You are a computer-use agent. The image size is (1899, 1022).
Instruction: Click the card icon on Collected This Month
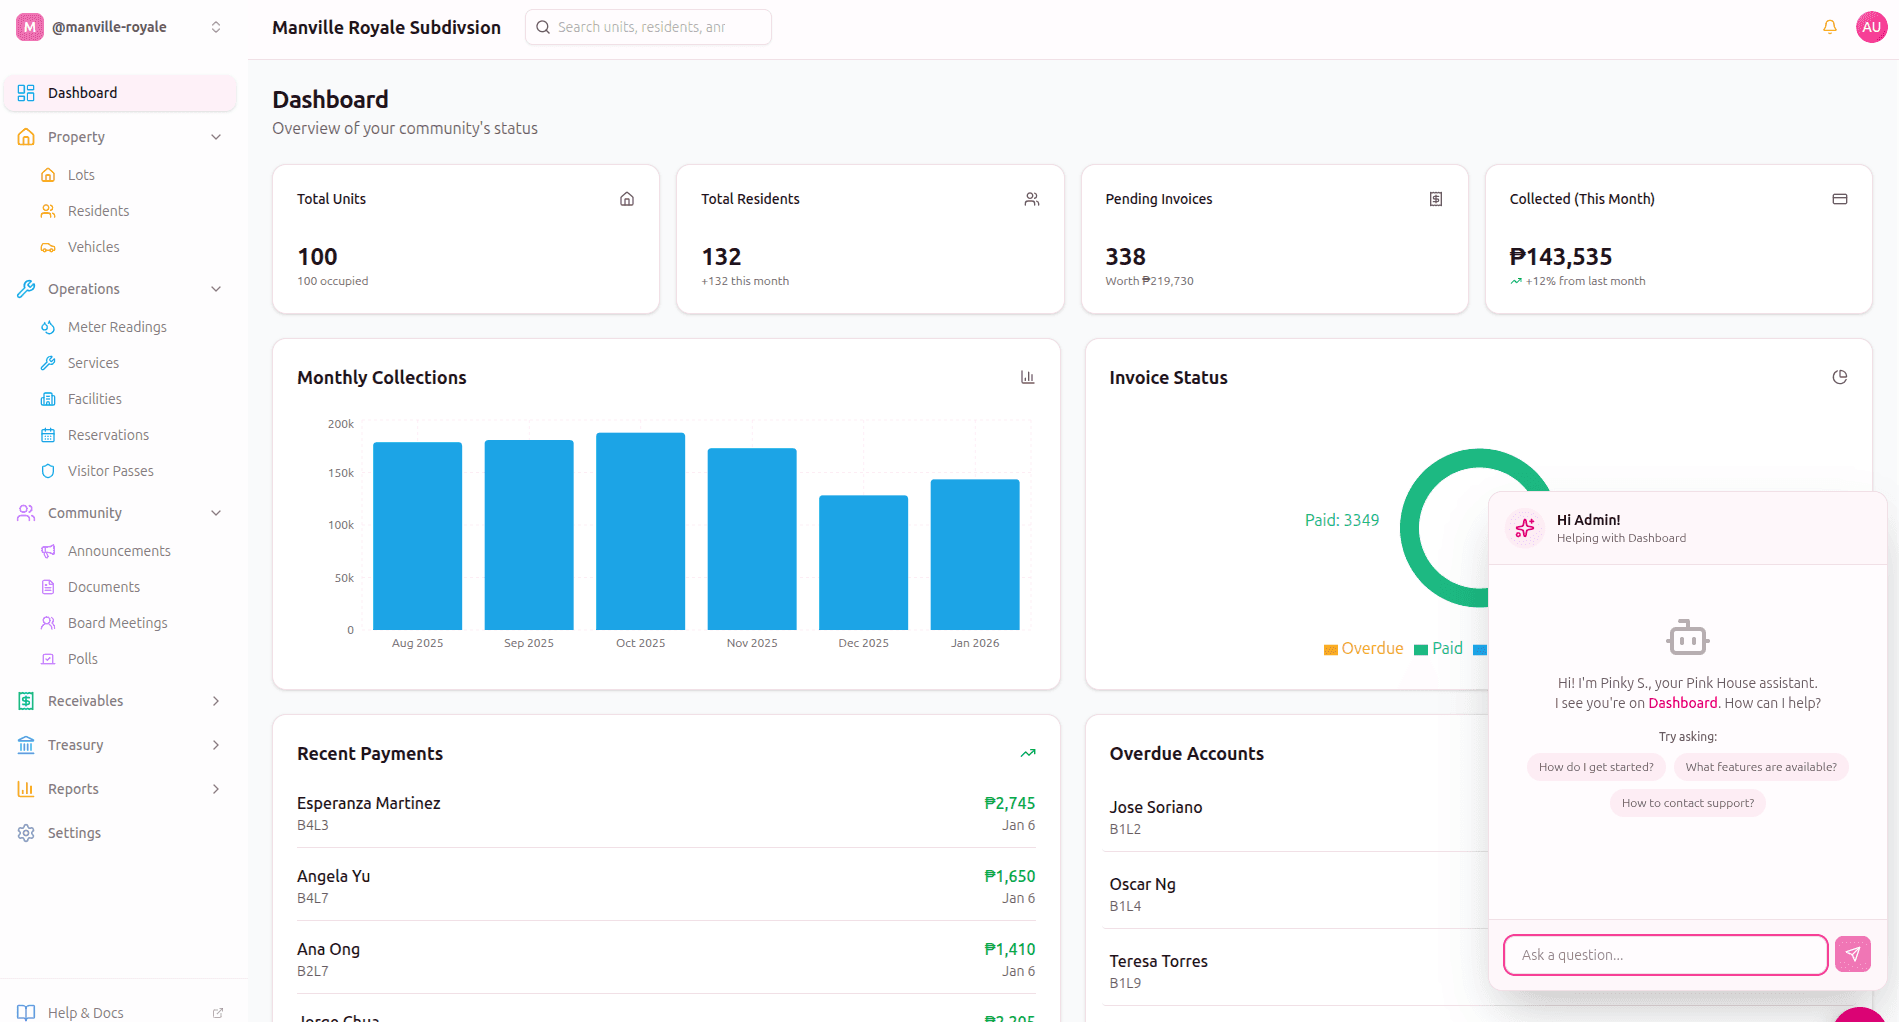click(x=1839, y=199)
